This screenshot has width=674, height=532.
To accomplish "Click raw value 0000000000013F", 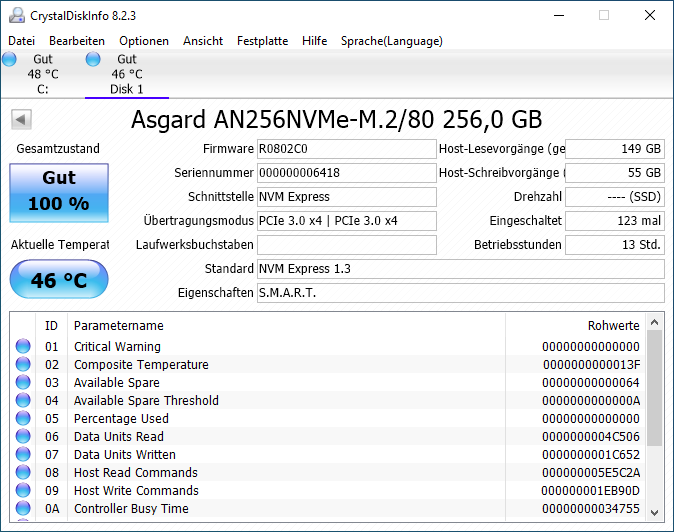I will click(591, 364).
